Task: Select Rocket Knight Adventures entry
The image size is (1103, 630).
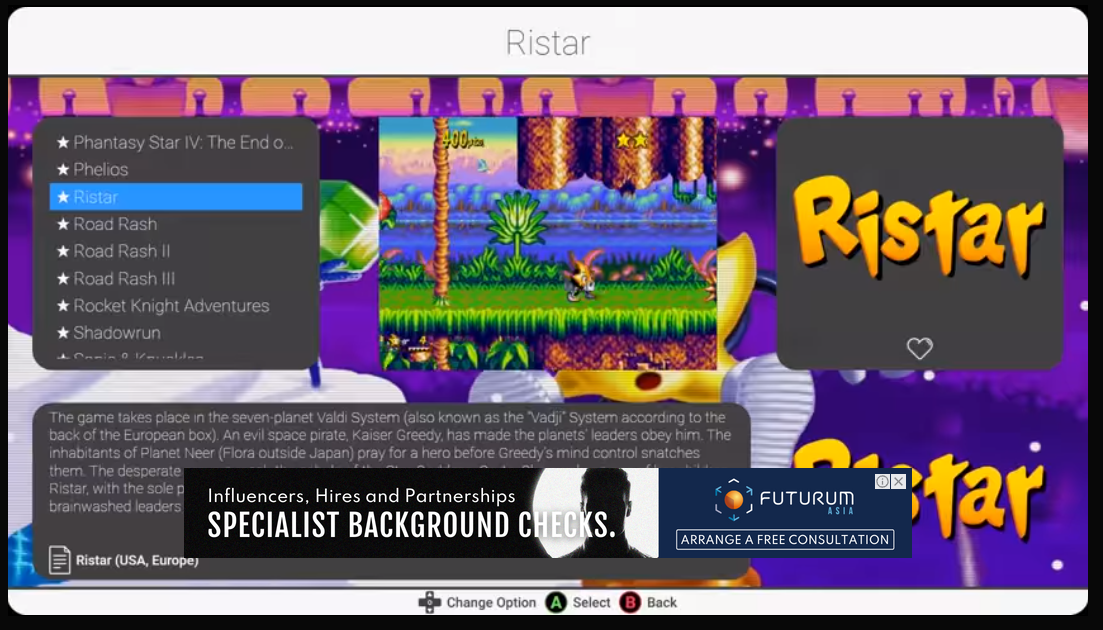Action: [x=175, y=306]
